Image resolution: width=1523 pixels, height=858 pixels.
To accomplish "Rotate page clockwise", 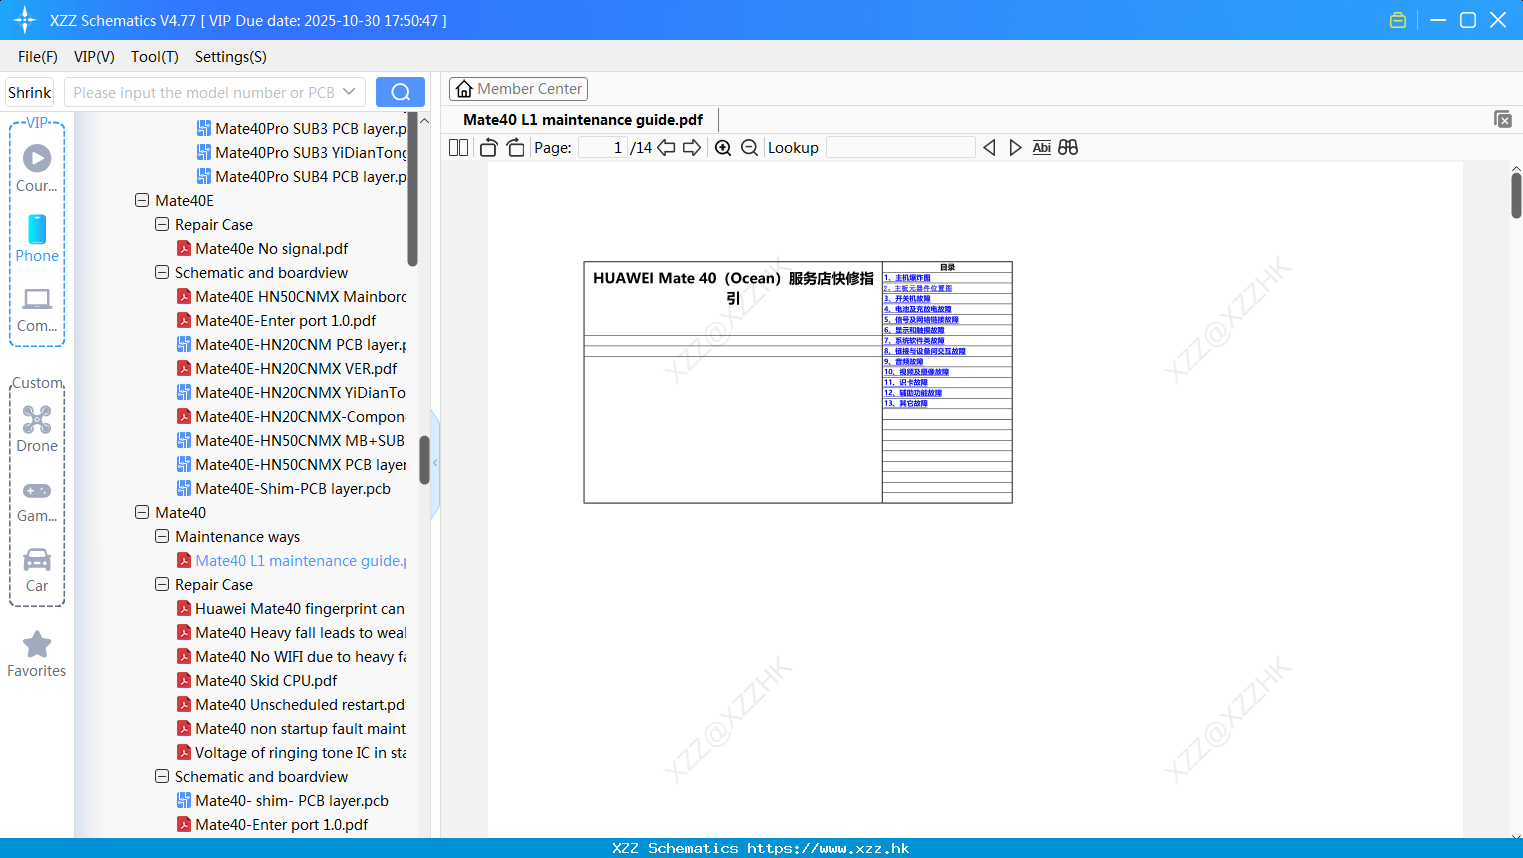I will point(516,148).
